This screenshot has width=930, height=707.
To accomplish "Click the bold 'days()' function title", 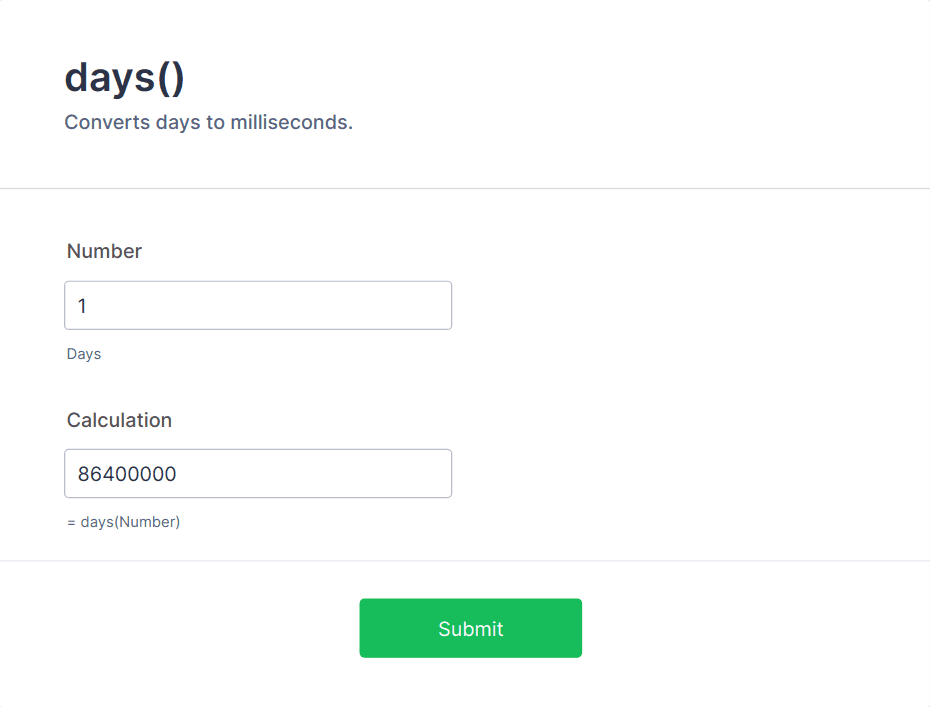I will pyautogui.click(x=124, y=77).
